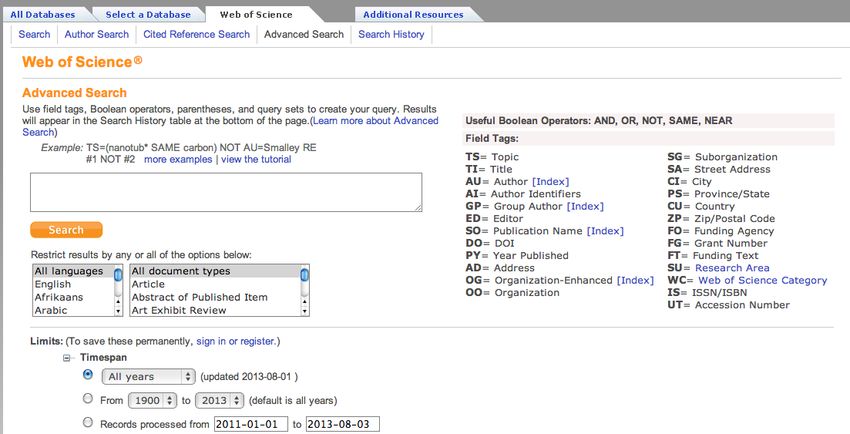Open the 2013 end year dropdown
This screenshot has height=434, width=850.
click(x=220, y=400)
